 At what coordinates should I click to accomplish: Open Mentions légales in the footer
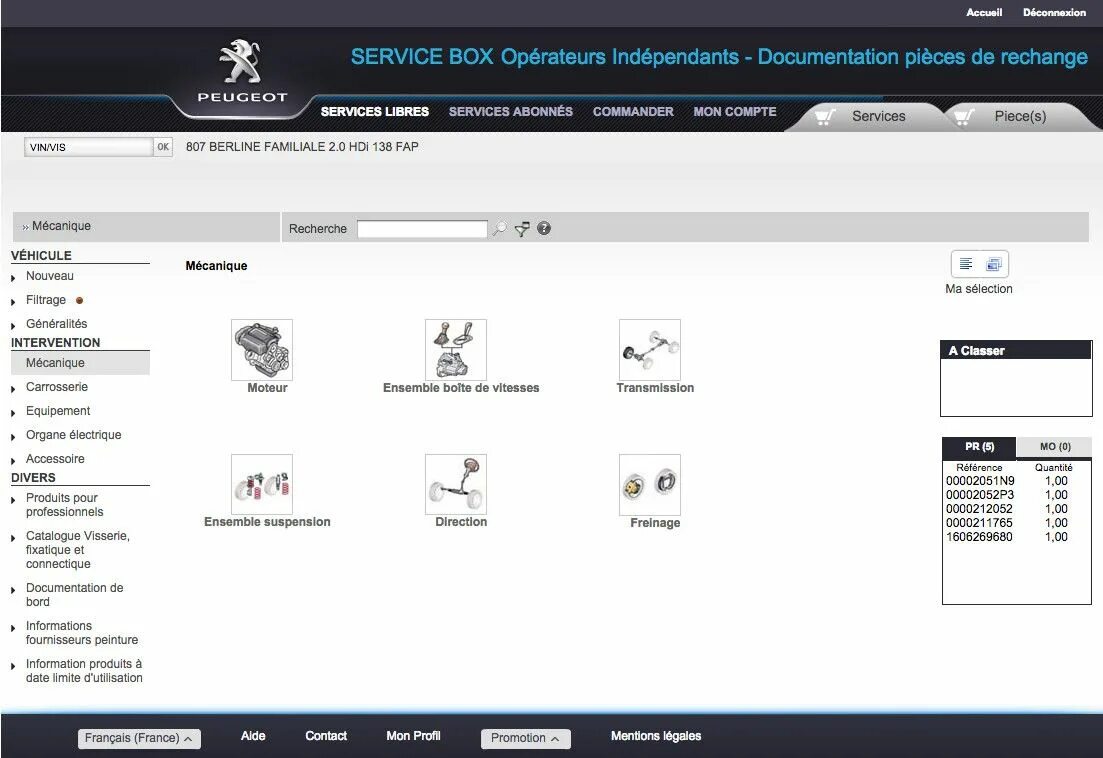coord(656,736)
